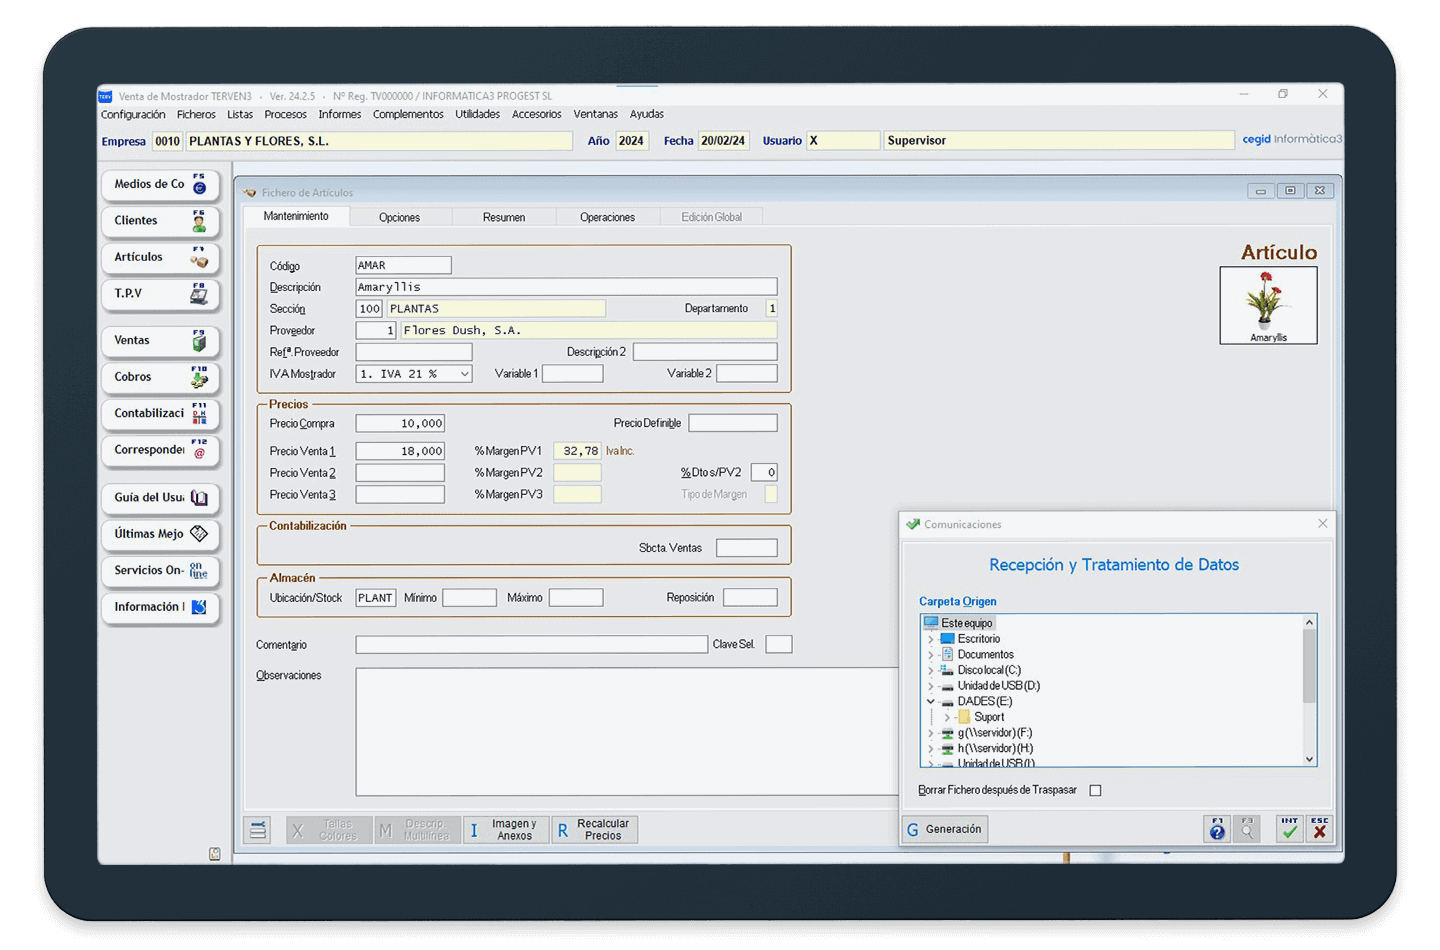Click the Recalcular Precios button

coord(594,830)
